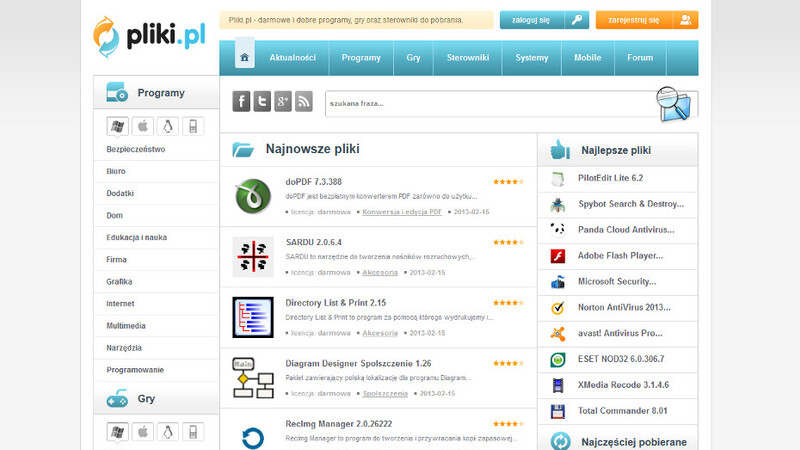Open the Firma category

click(x=116, y=260)
